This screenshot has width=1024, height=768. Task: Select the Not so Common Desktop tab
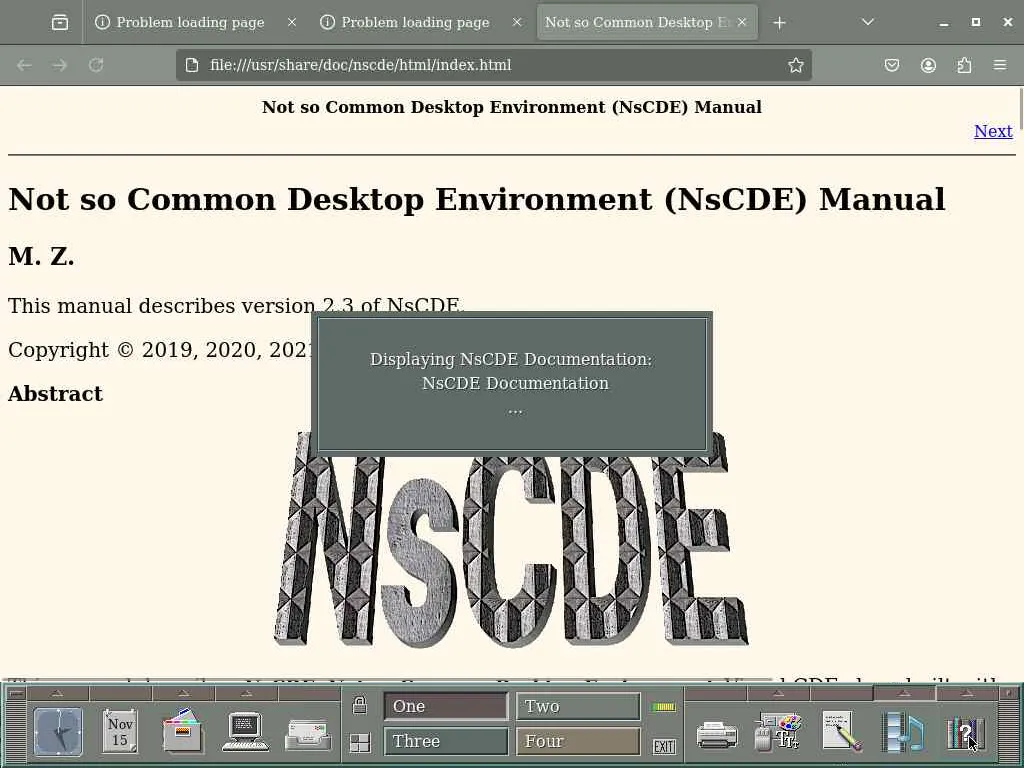[x=637, y=22]
